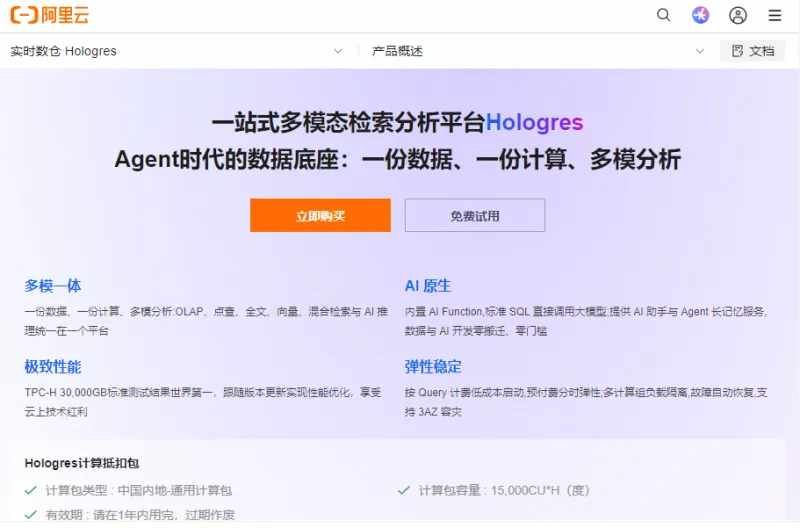Open the hamburger menu icon
This screenshot has width=800, height=528.
click(775, 15)
